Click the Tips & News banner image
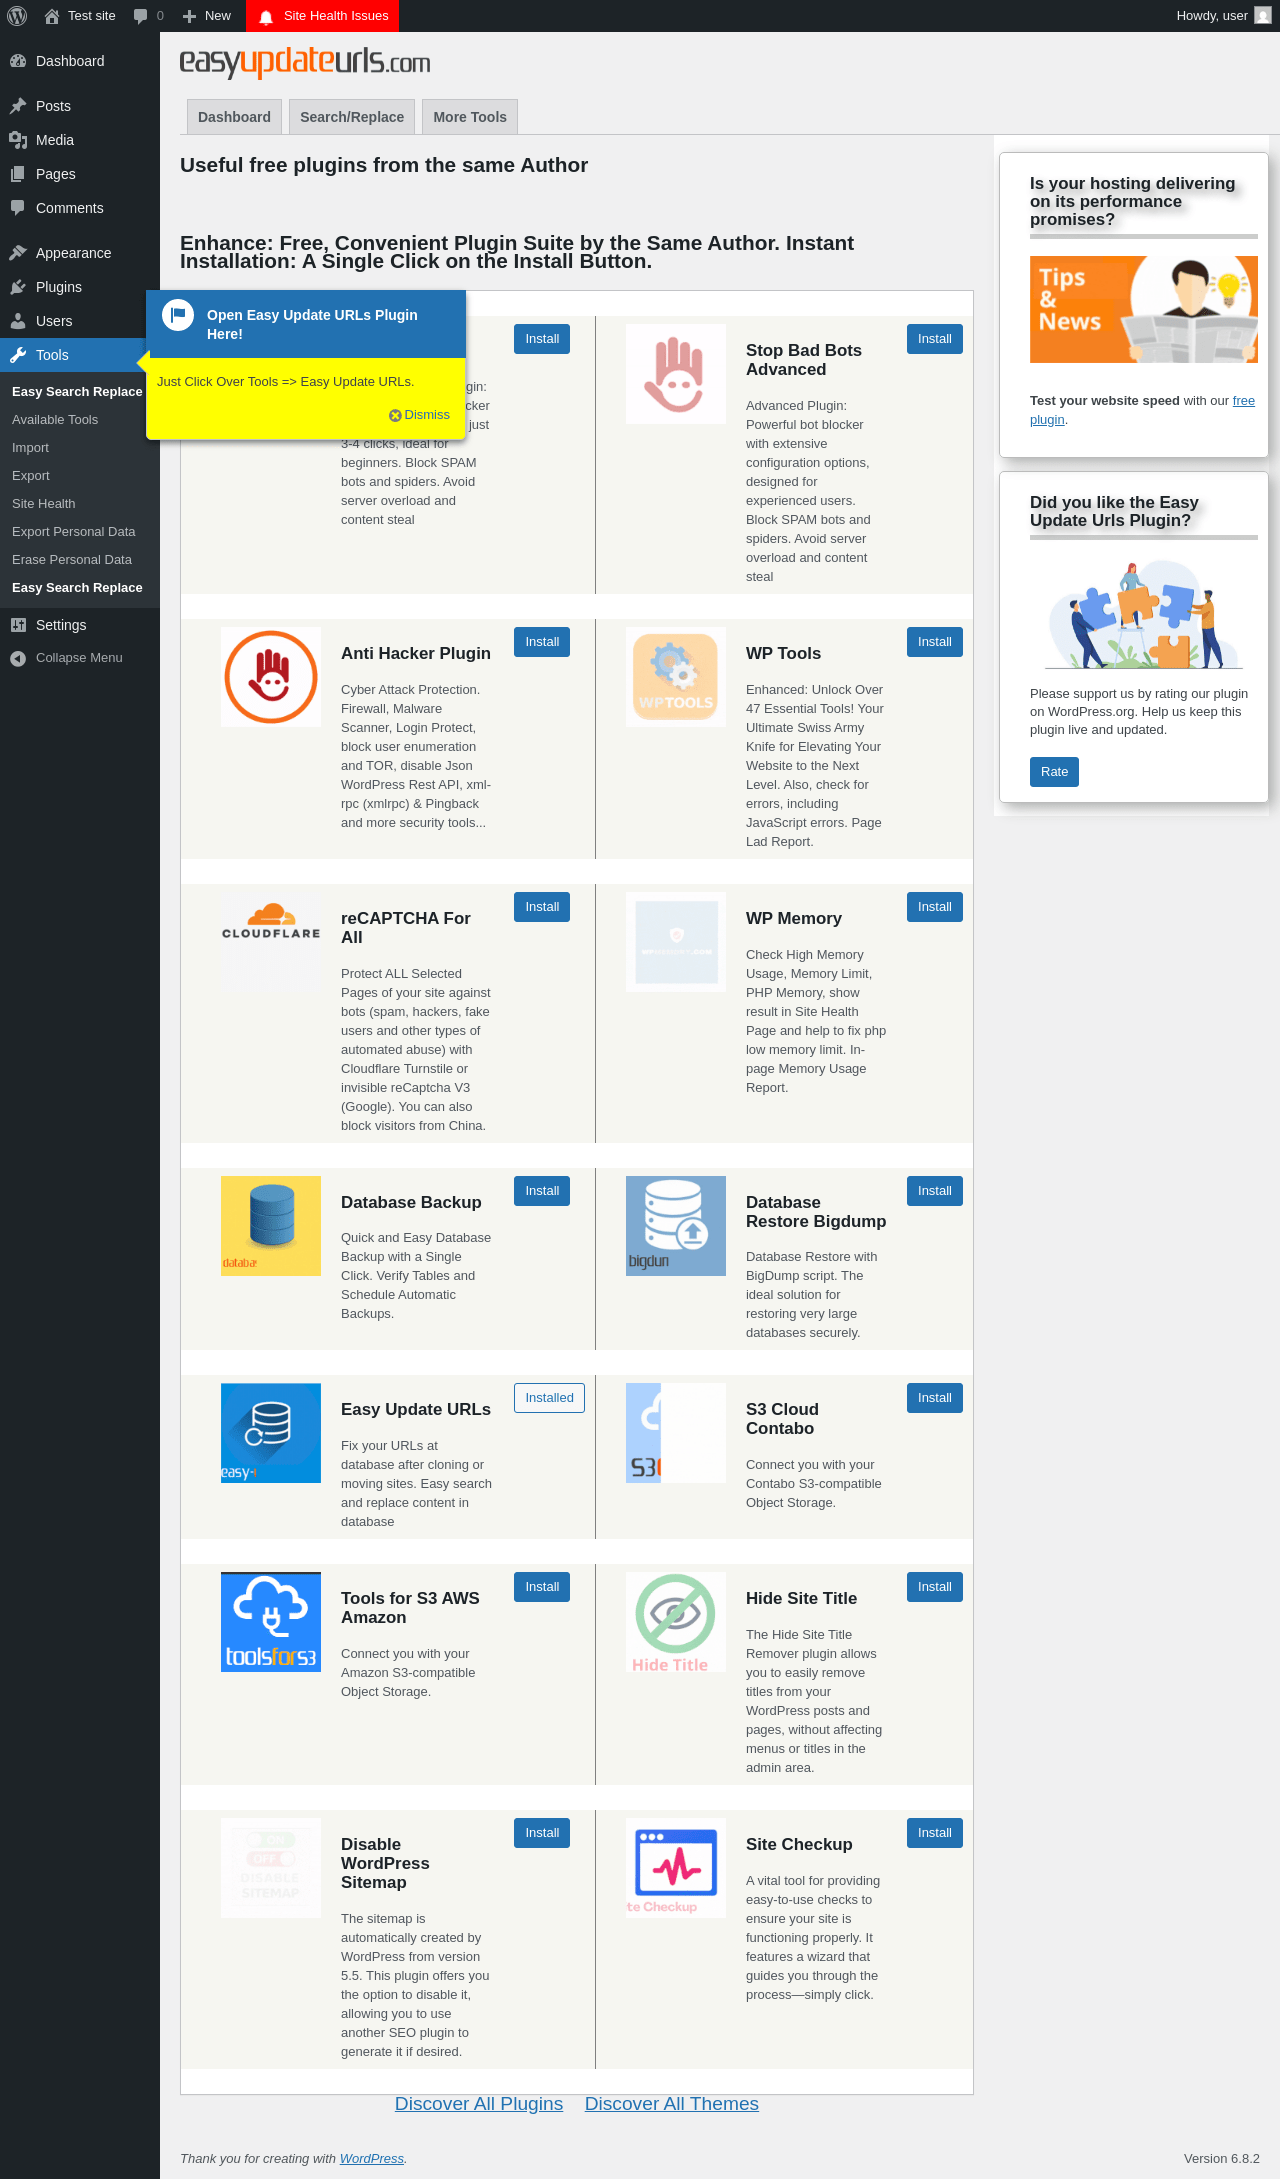This screenshot has height=2179, width=1280. click(1144, 309)
